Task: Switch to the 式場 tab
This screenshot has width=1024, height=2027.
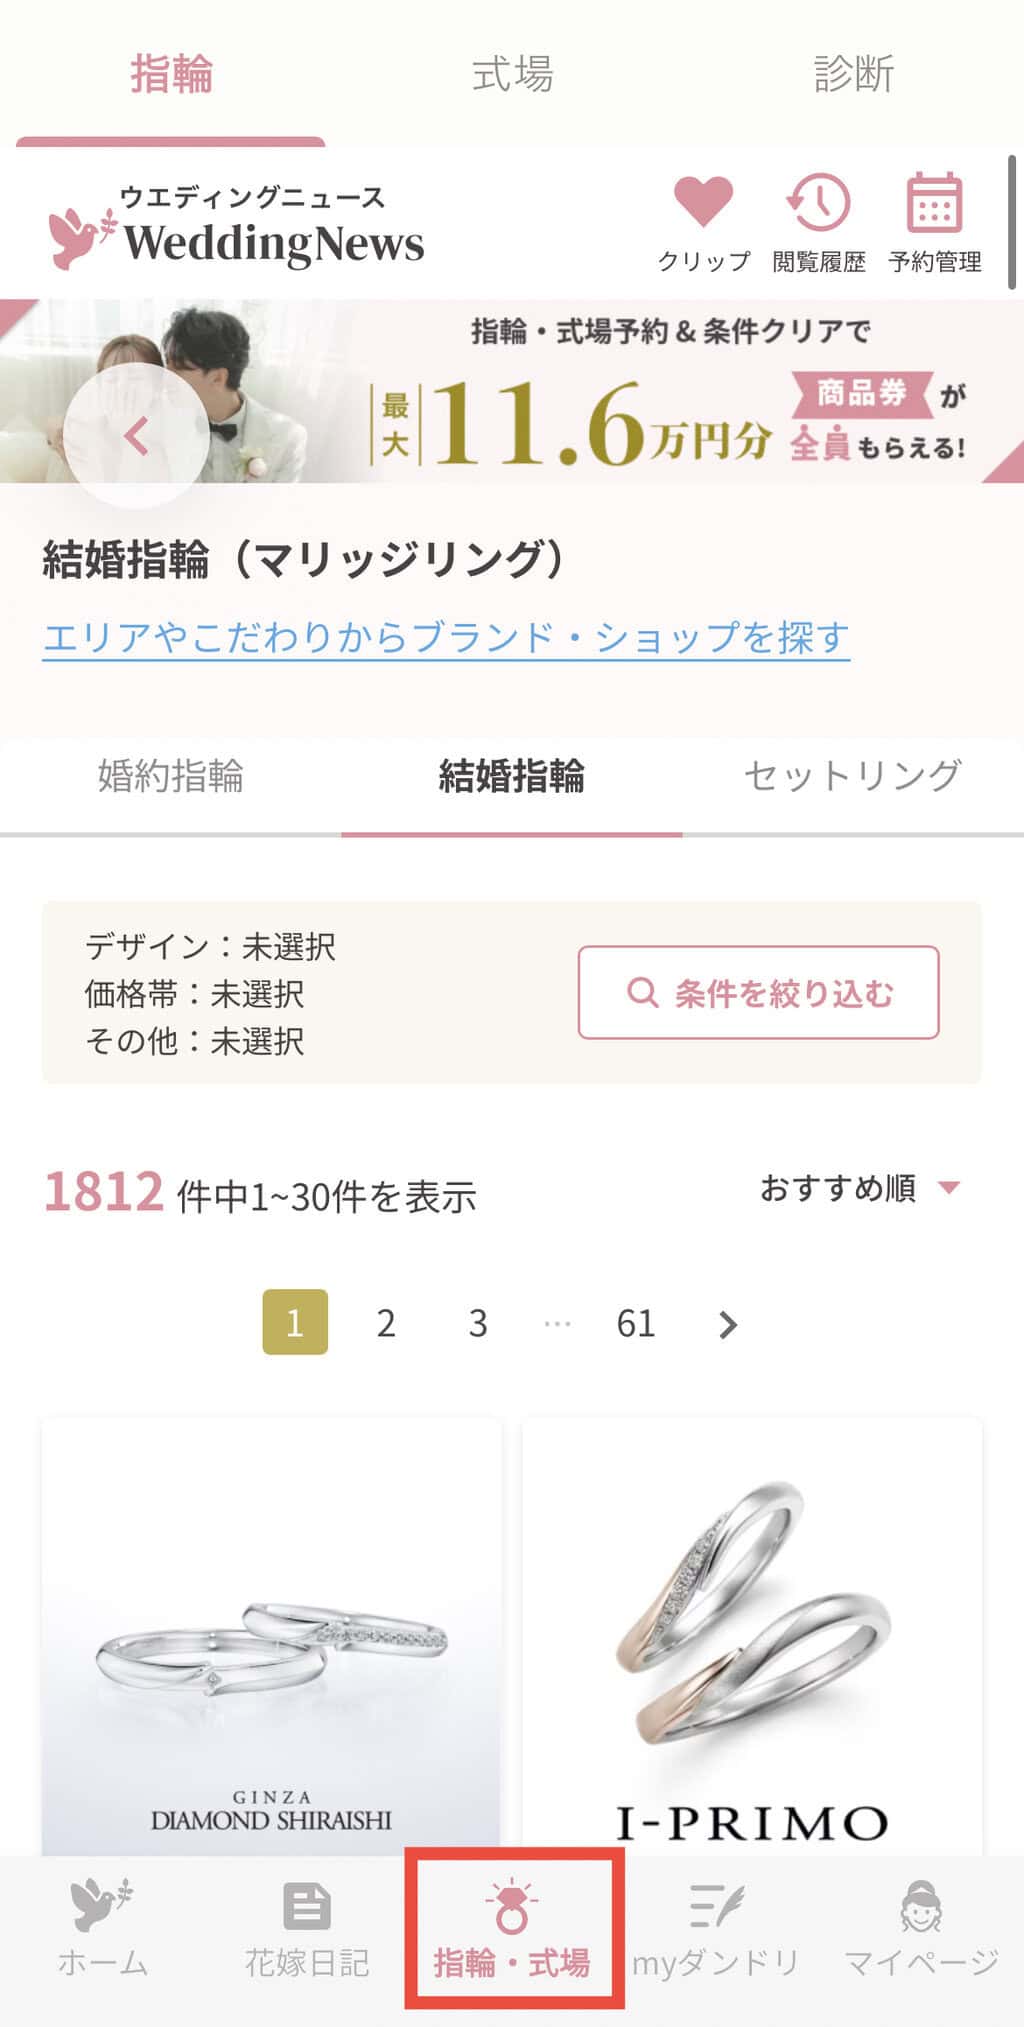Action: pyautogui.click(x=512, y=74)
